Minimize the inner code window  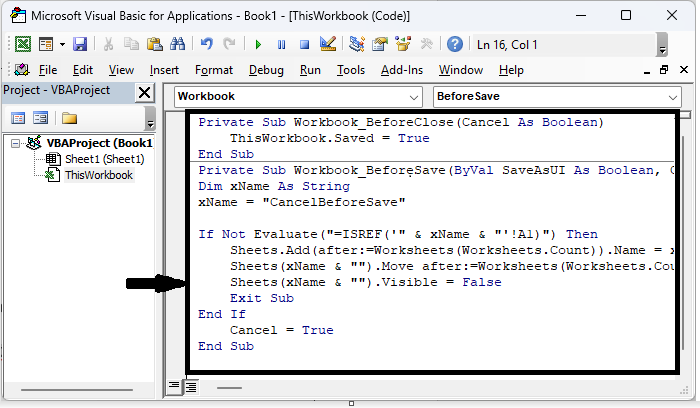(647, 71)
